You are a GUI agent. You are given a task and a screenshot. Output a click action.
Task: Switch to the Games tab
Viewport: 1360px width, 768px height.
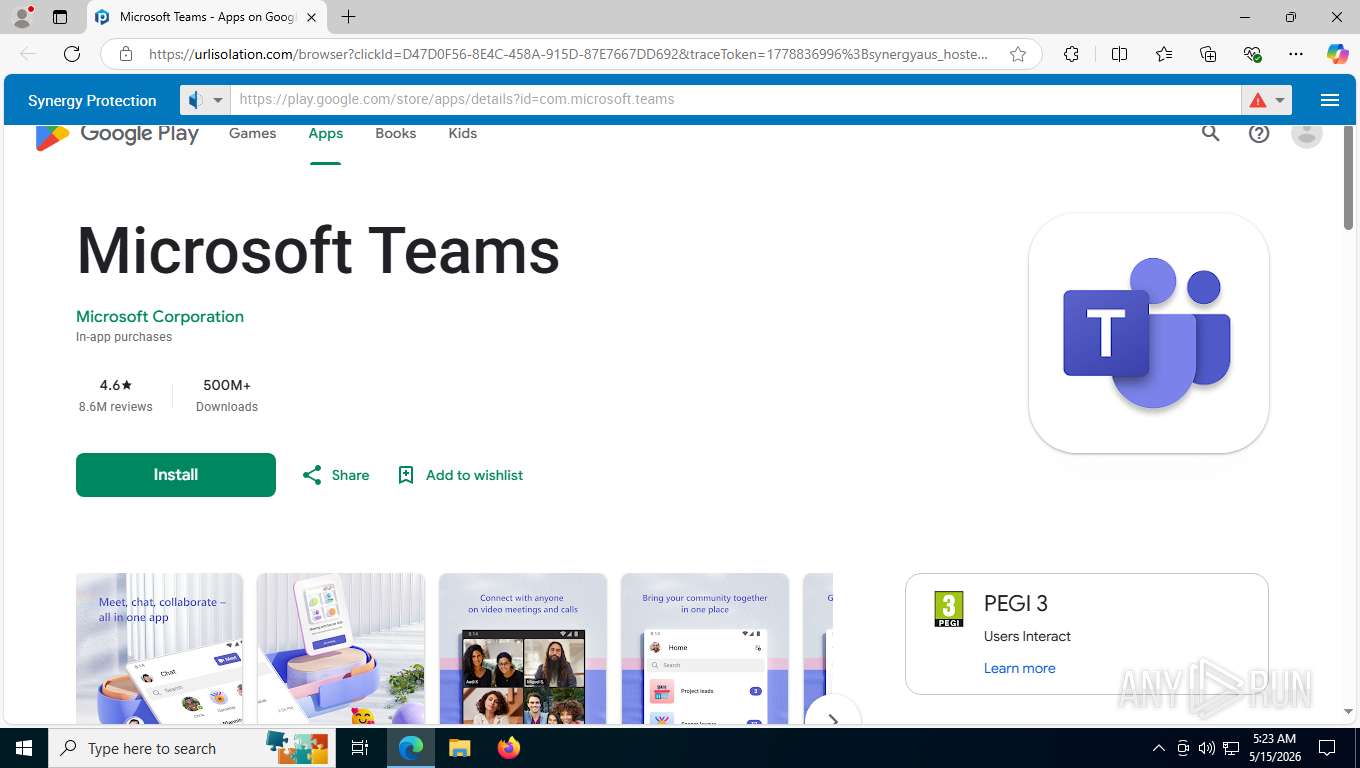pyautogui.click(x=252, y=133)
